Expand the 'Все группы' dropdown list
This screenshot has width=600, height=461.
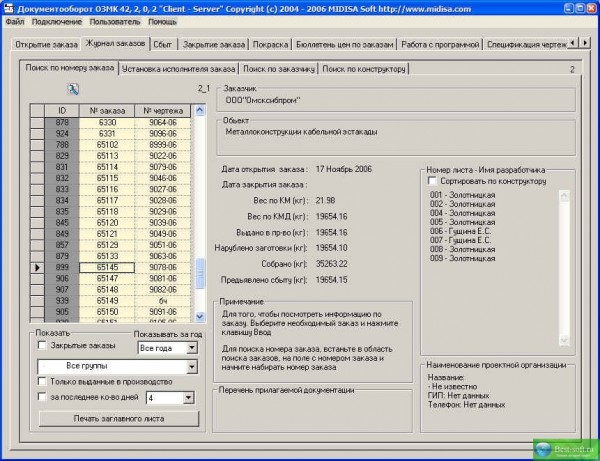[191, 366]
